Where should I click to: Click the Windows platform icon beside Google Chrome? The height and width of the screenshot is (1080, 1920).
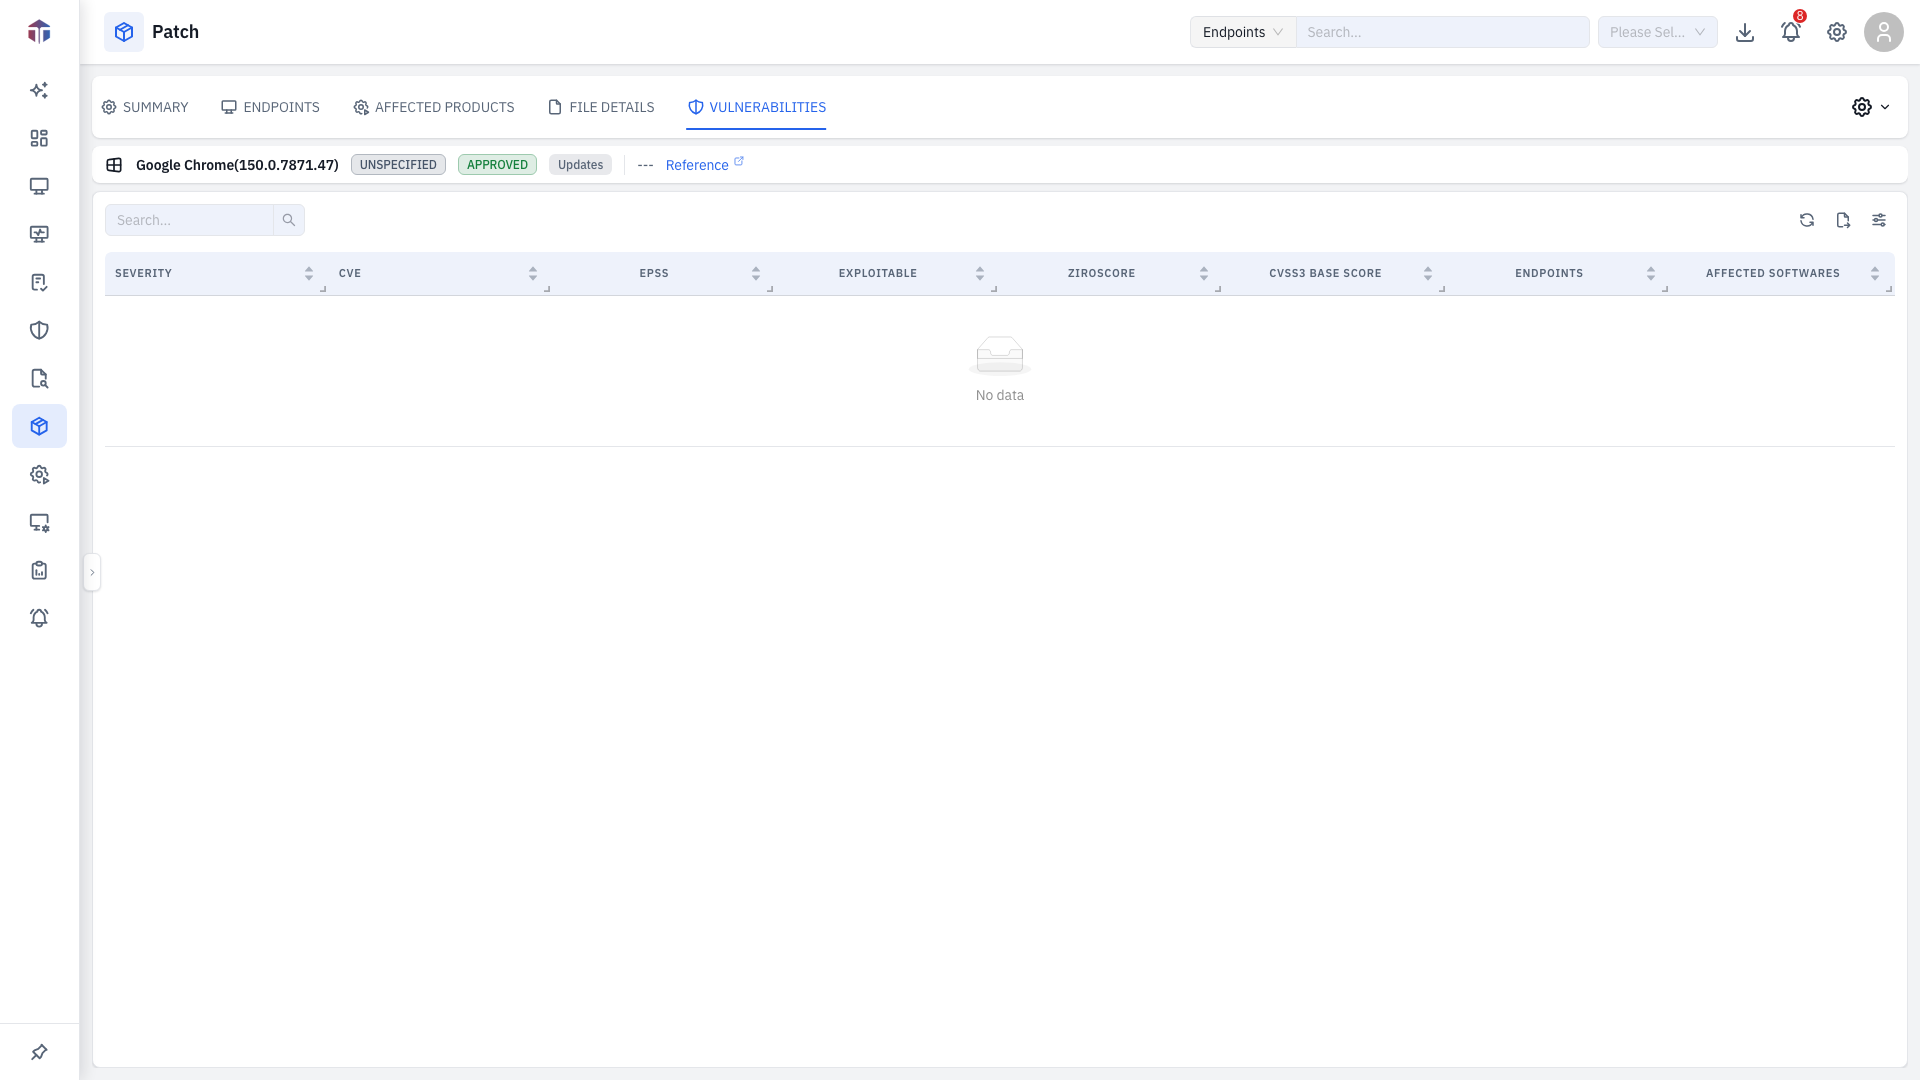click(x=114, y=165)
